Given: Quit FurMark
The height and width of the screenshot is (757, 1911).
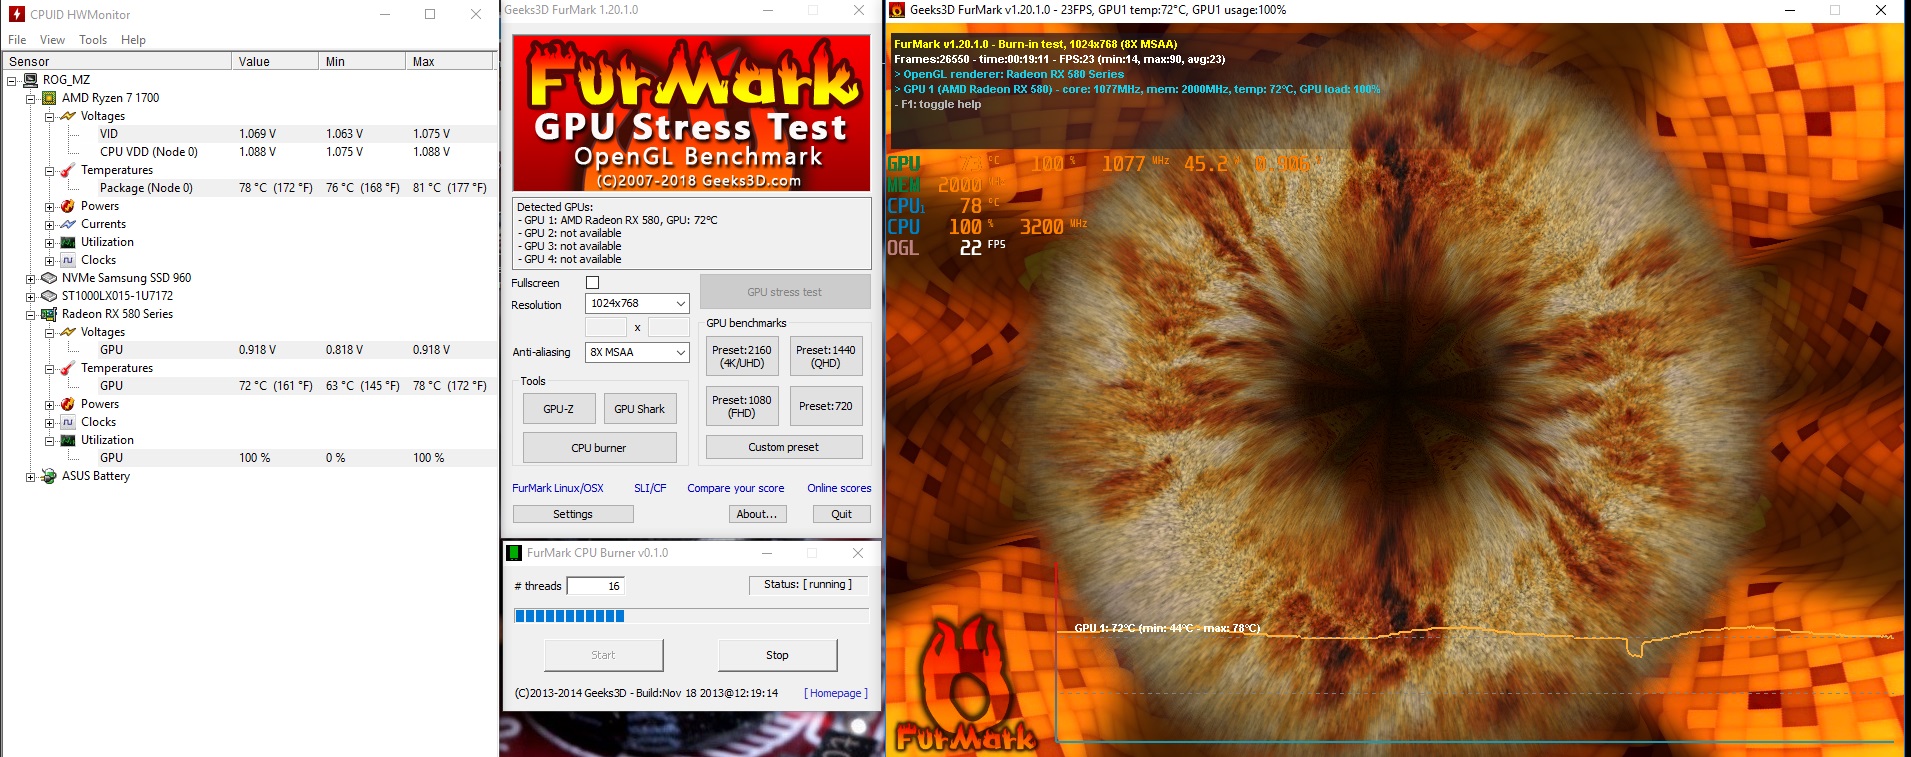Looking at the screenshot, I should pos(842,514).
